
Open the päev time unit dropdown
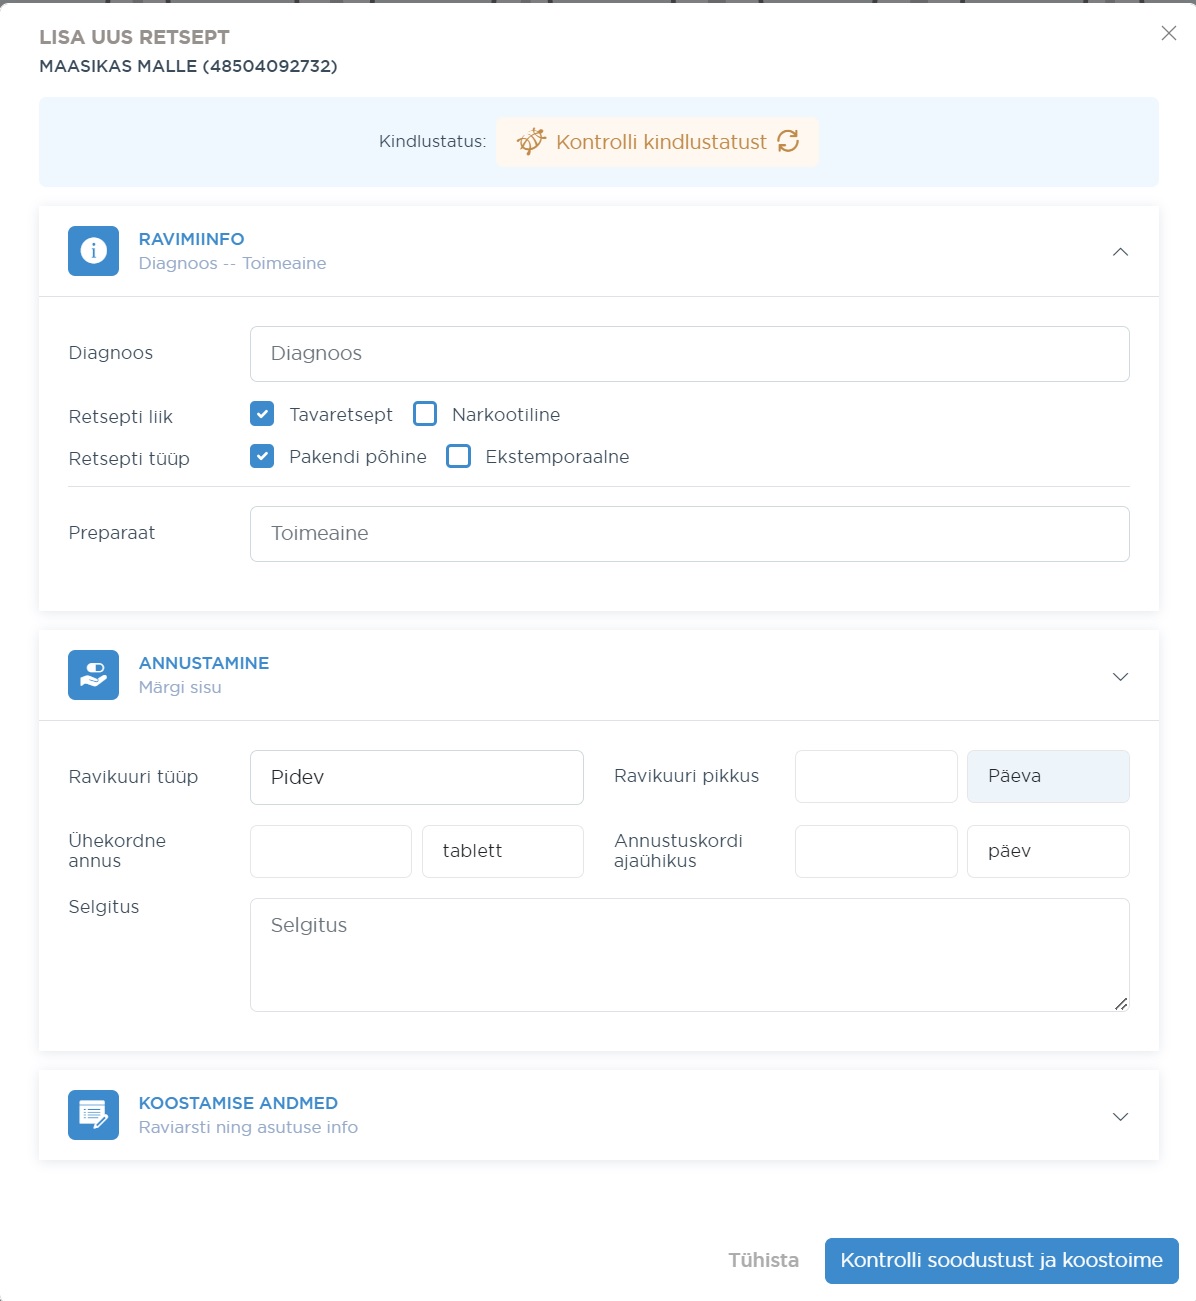coord(1047,851)
